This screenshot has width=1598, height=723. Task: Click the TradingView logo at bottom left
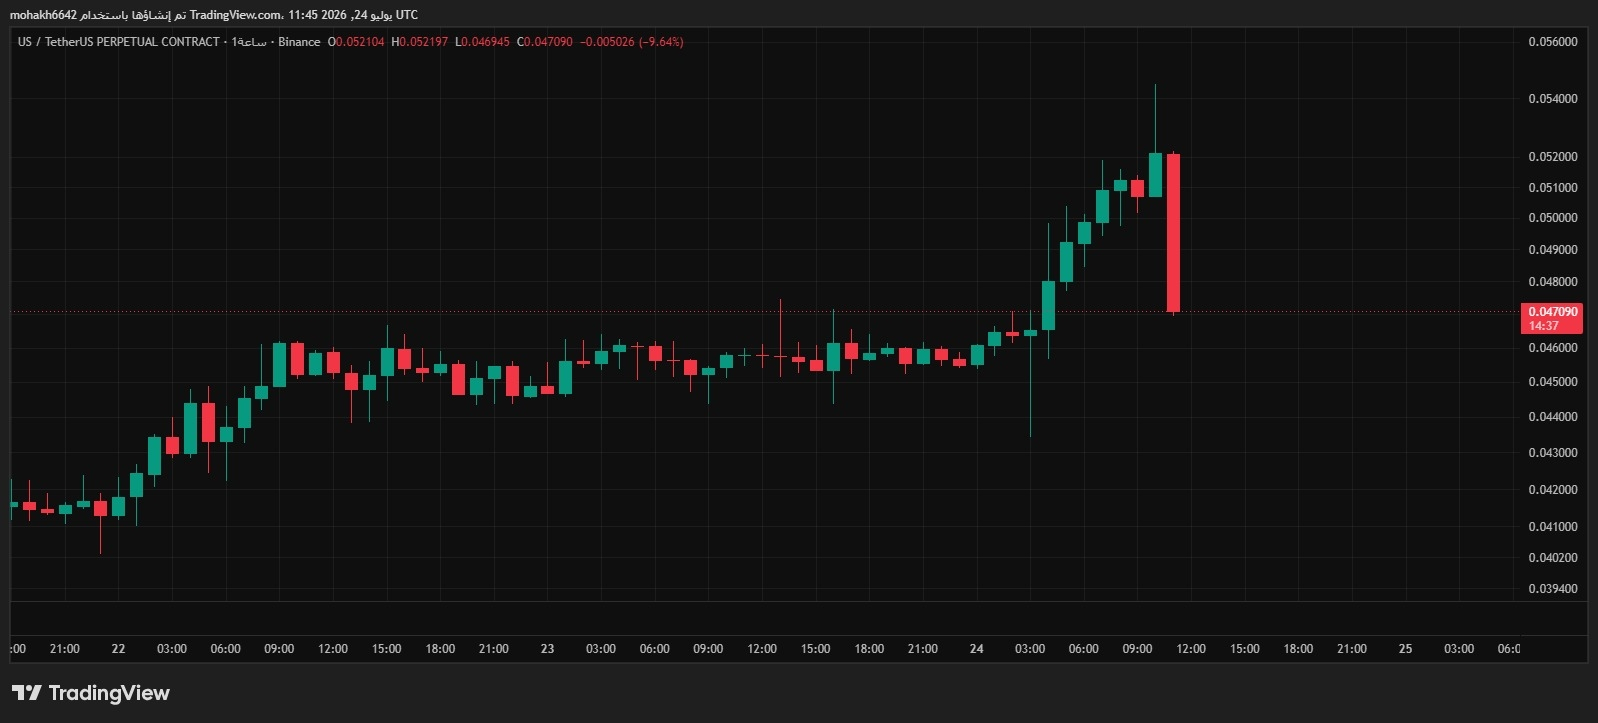point(91,693)
